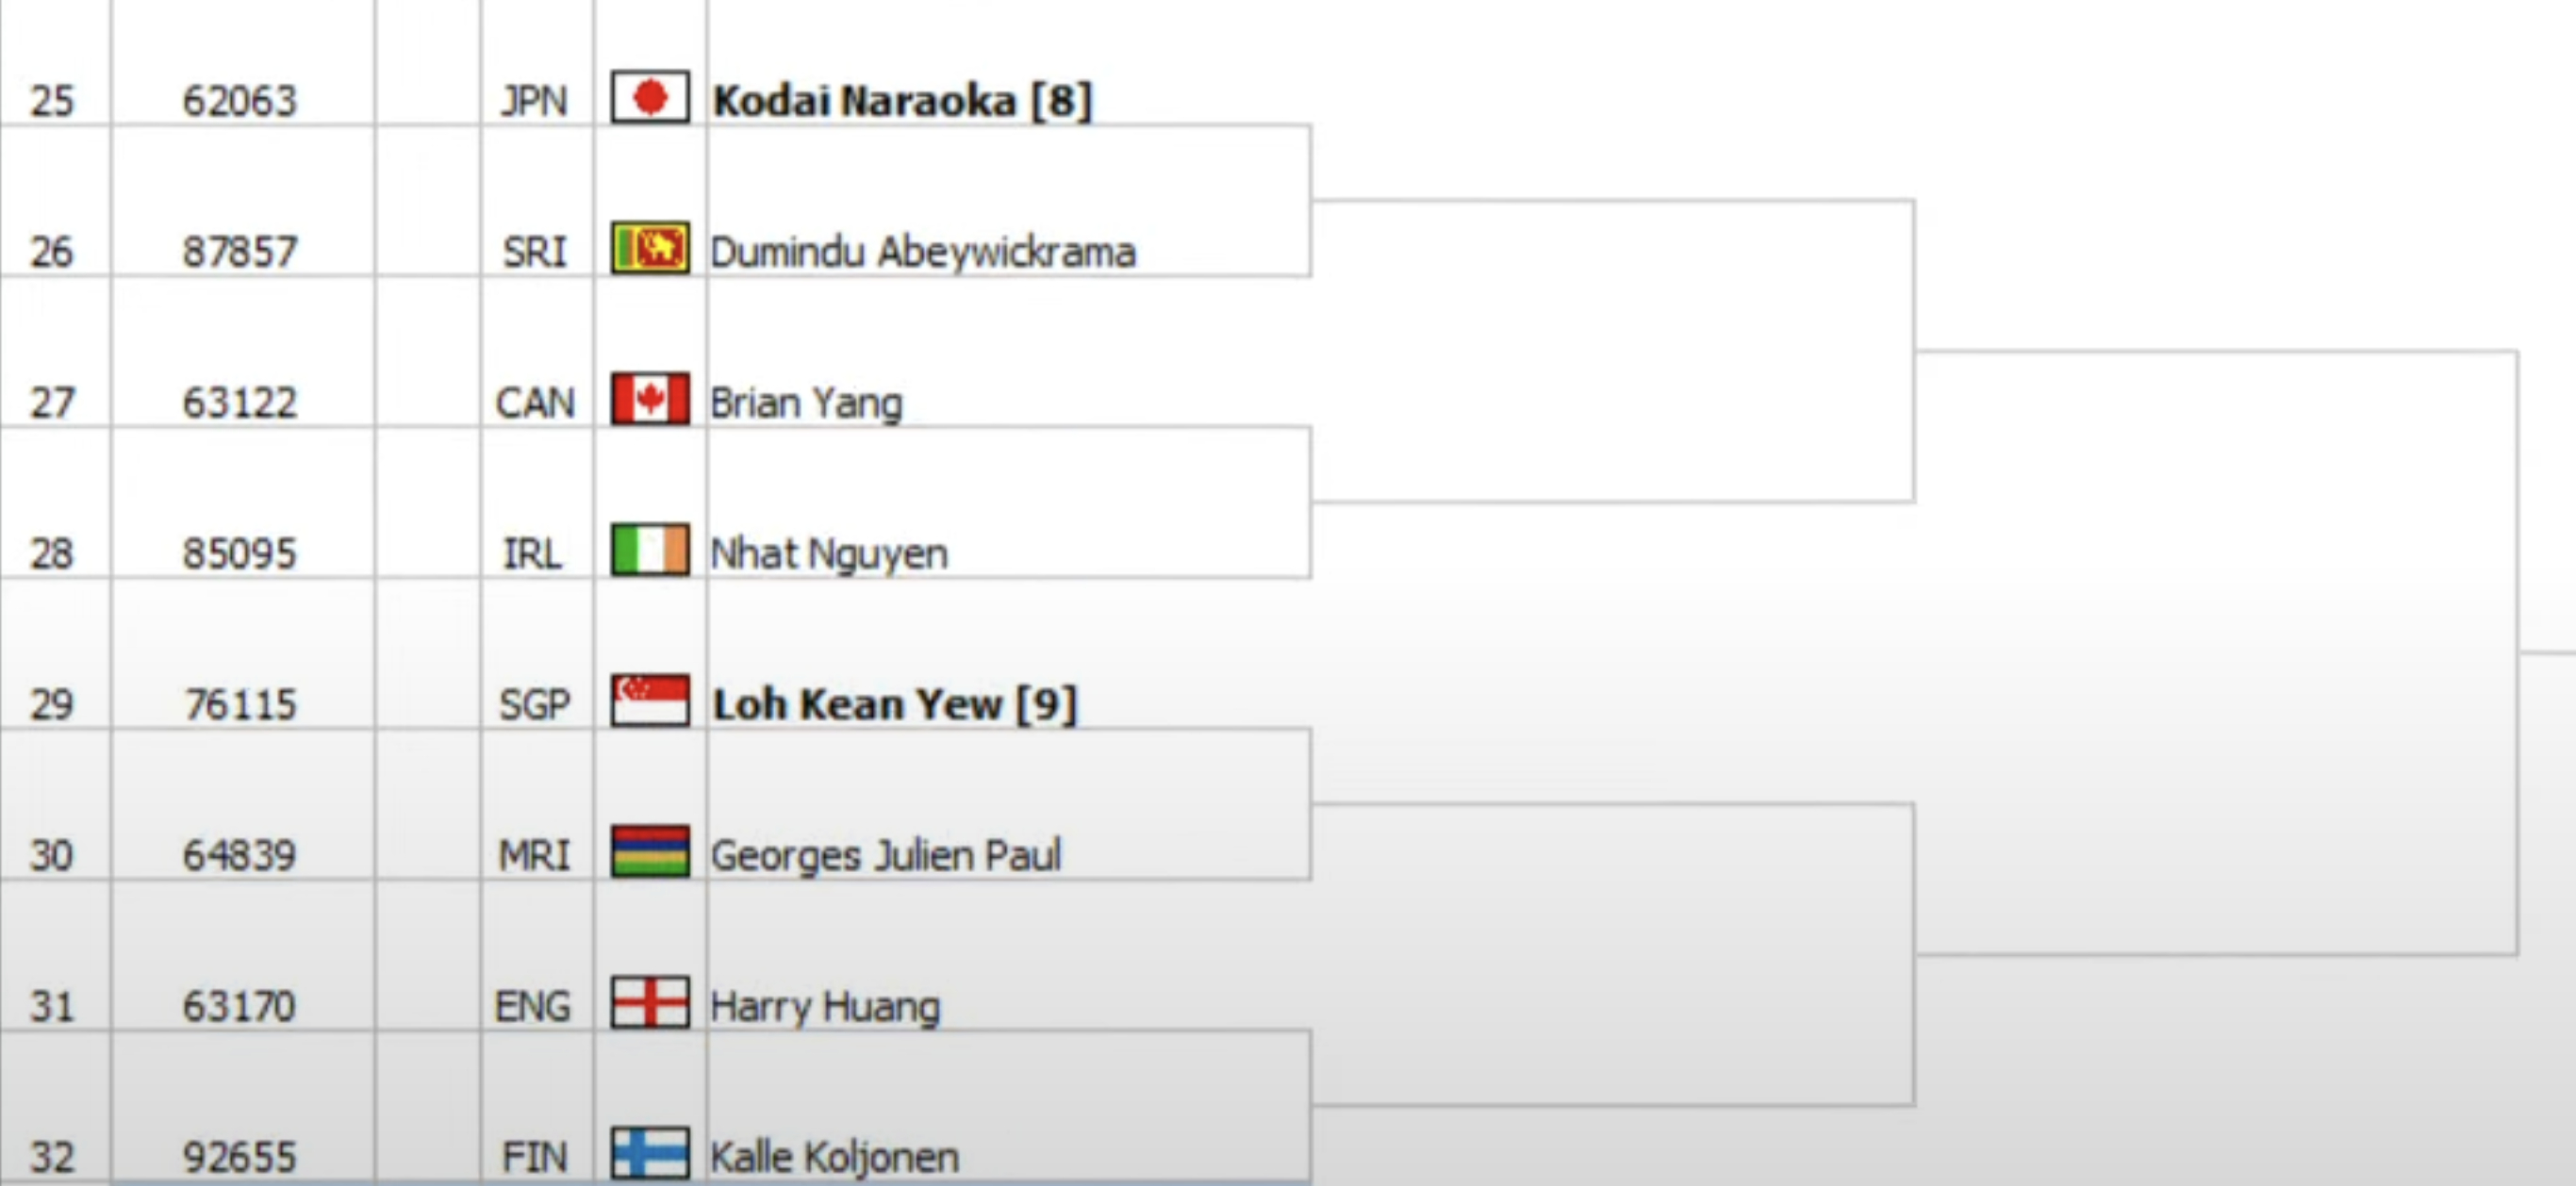This screenshot has width=2576, height=1186.
Task: Select Brian Yang in the draw
Action: pyautogui.click(x=806, y=403)
